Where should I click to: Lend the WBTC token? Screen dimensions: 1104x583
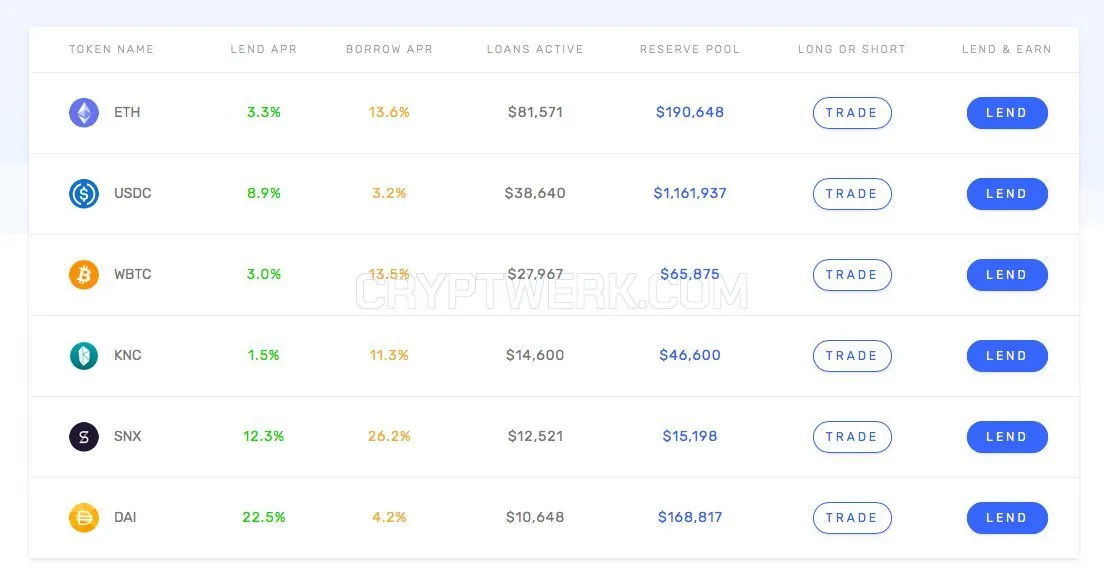pos(1007,275)
